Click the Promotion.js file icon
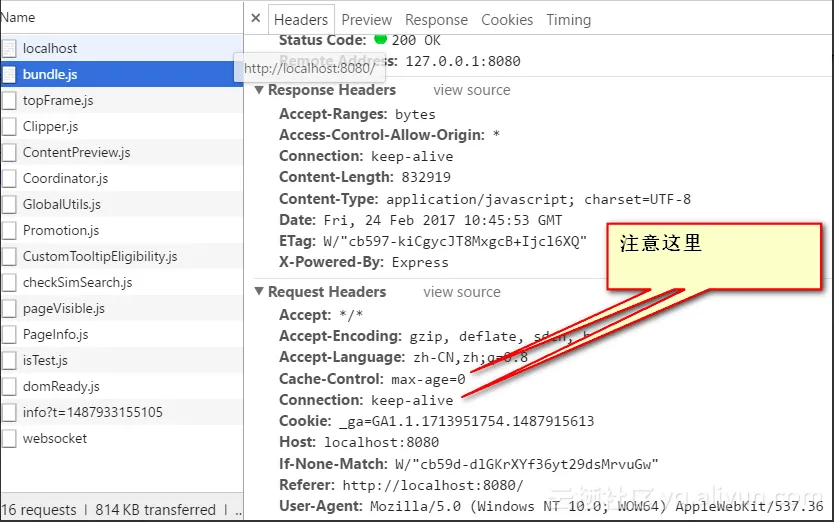The image size is (834, 522). pyautogui.click(x=9, y=231)
